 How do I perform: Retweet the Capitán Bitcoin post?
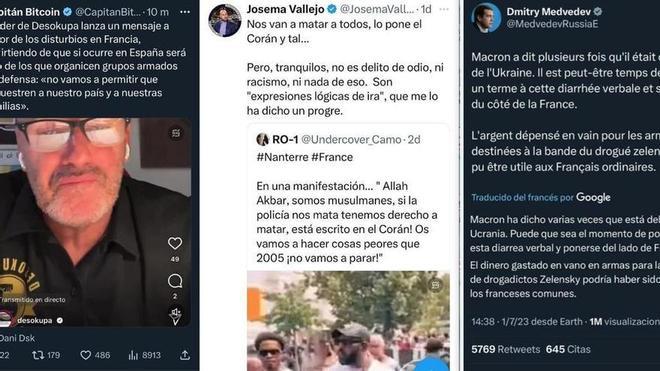point(46,355)
